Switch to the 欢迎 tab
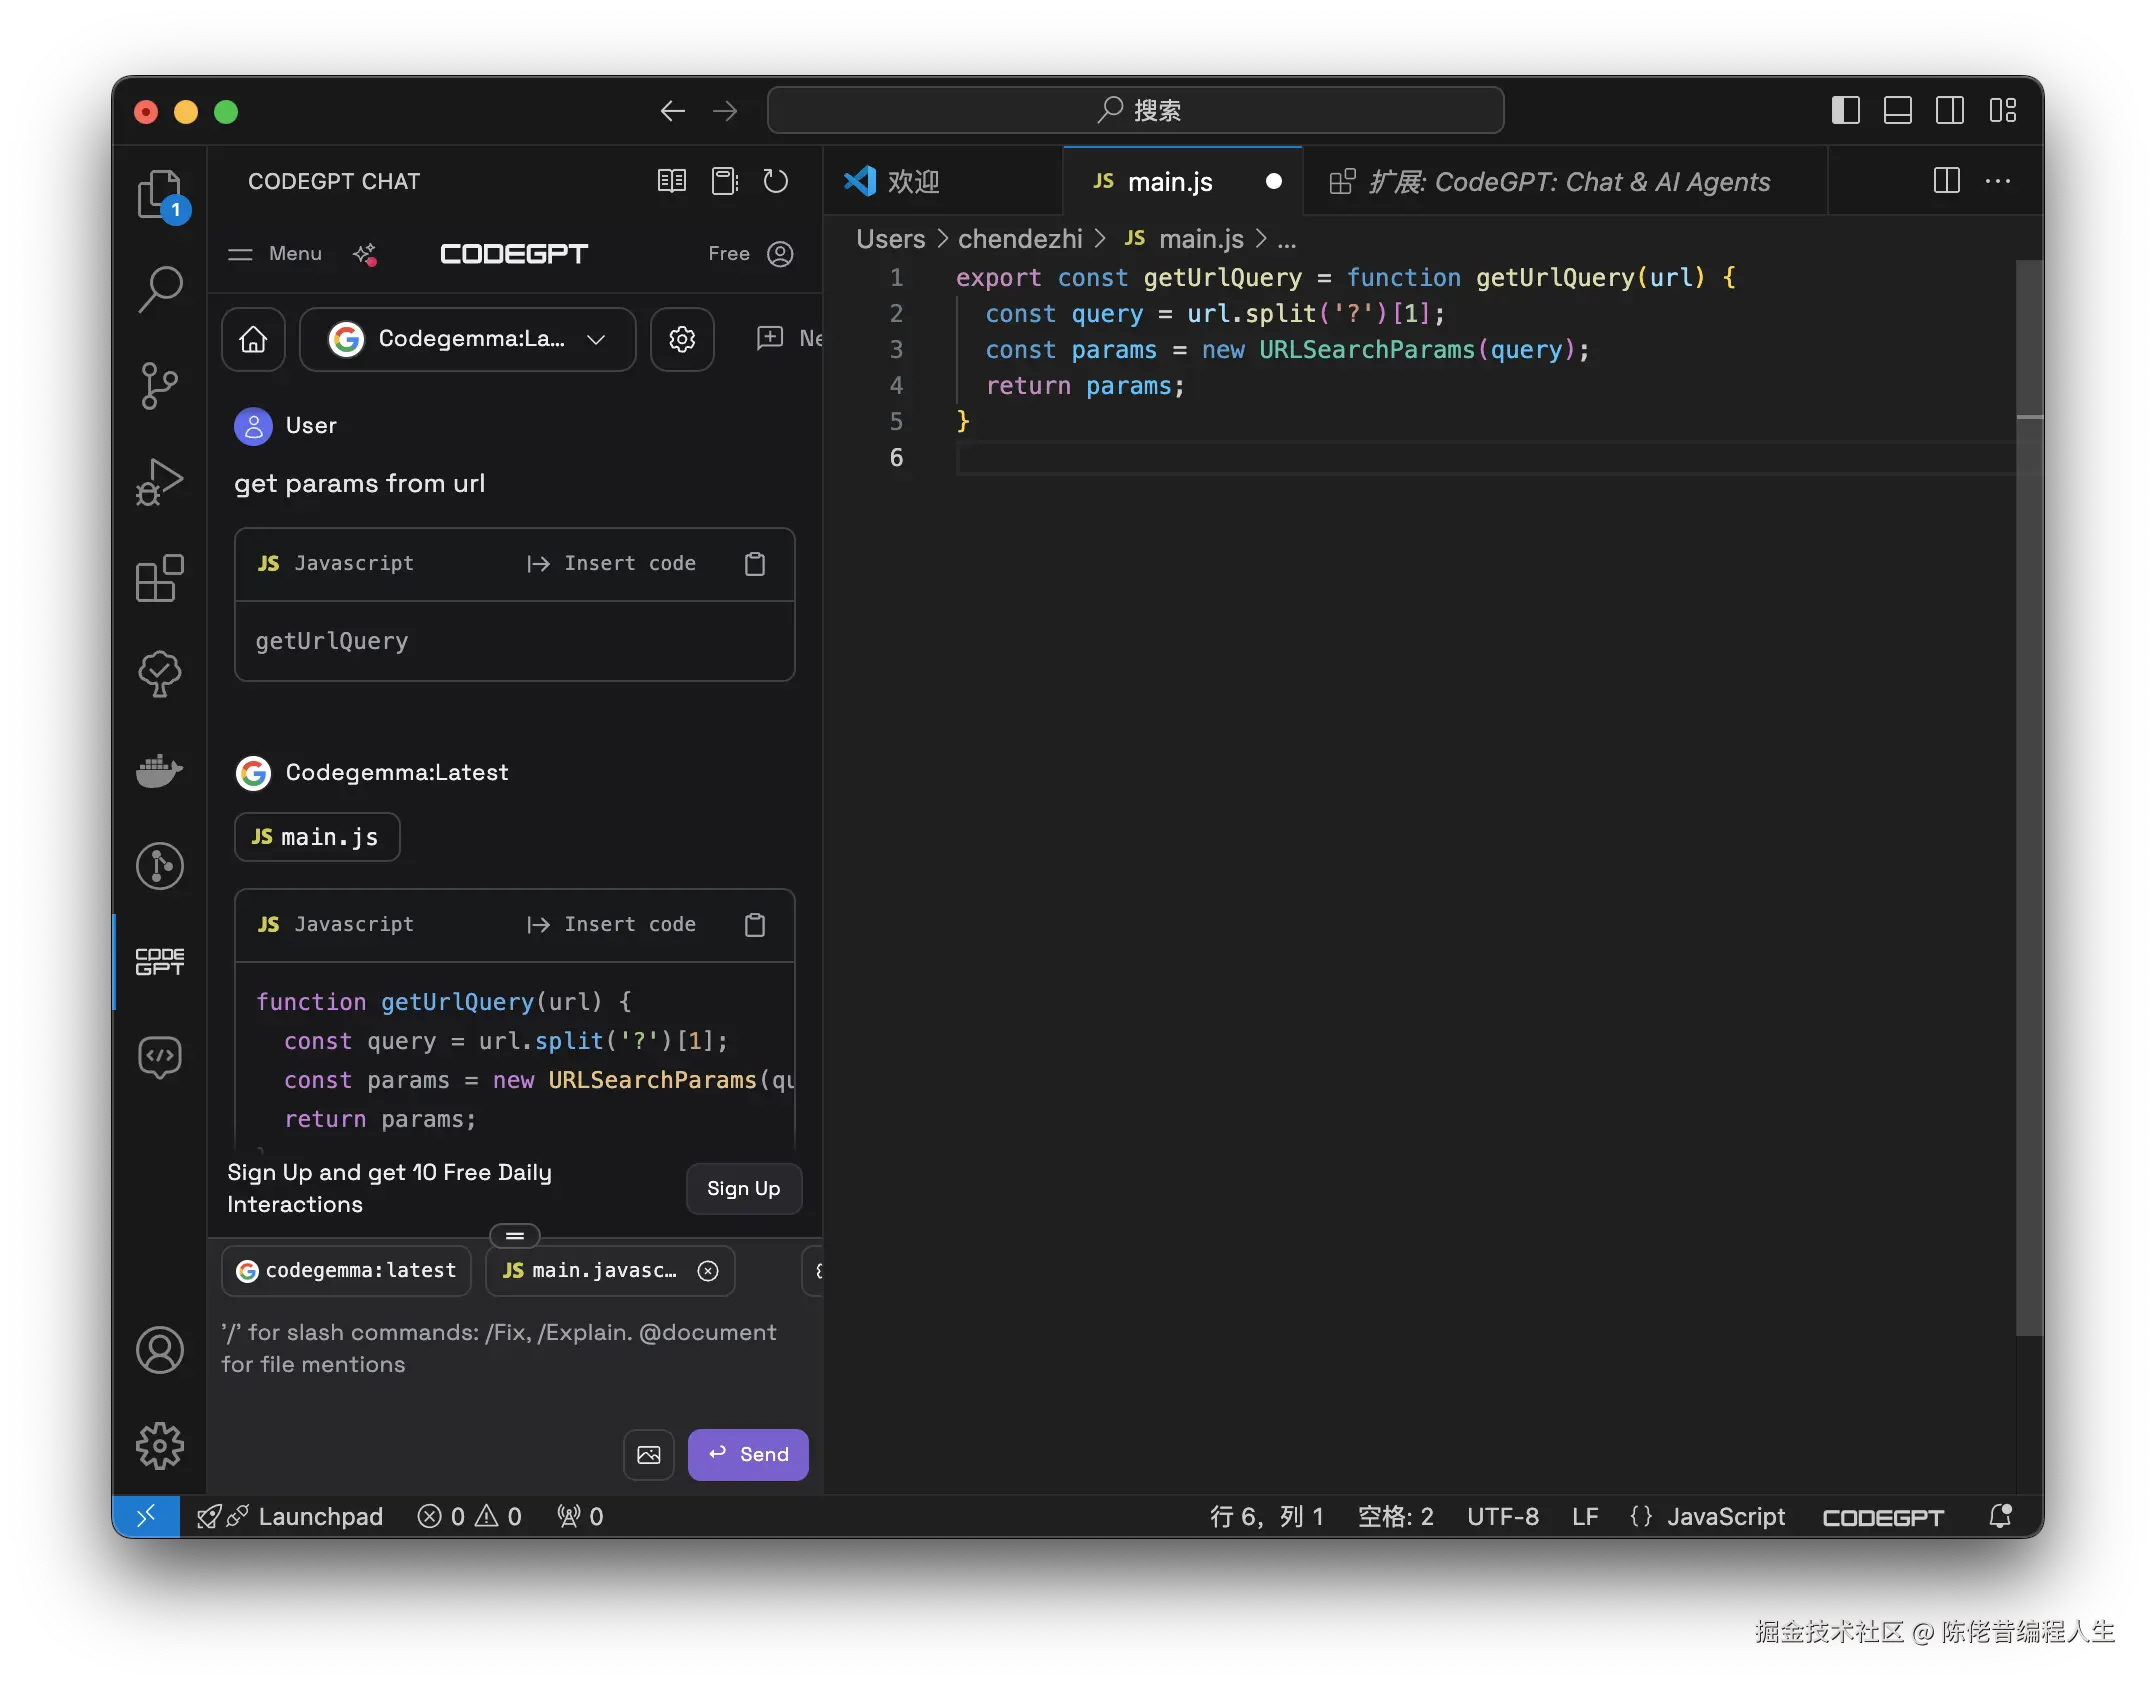The width and height of the screenshot is (2156, 1686). (x=912, y=181)
